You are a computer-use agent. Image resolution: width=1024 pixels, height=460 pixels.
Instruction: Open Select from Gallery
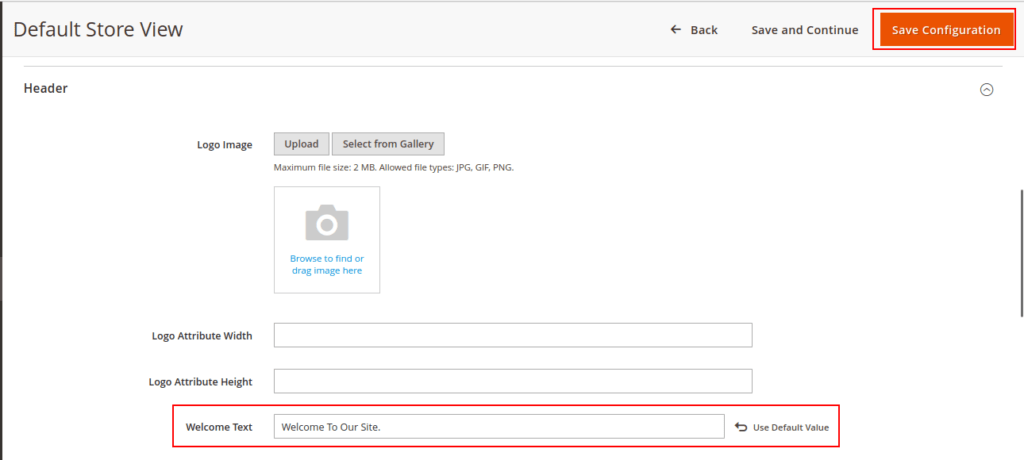[388, 144]
